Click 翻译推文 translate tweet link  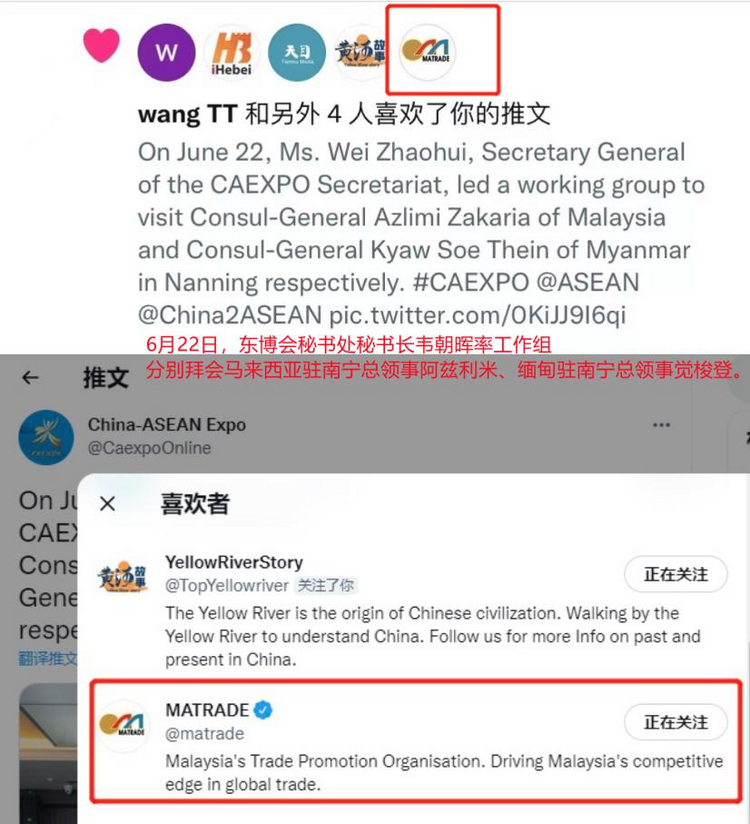click(x=48, y=658)
